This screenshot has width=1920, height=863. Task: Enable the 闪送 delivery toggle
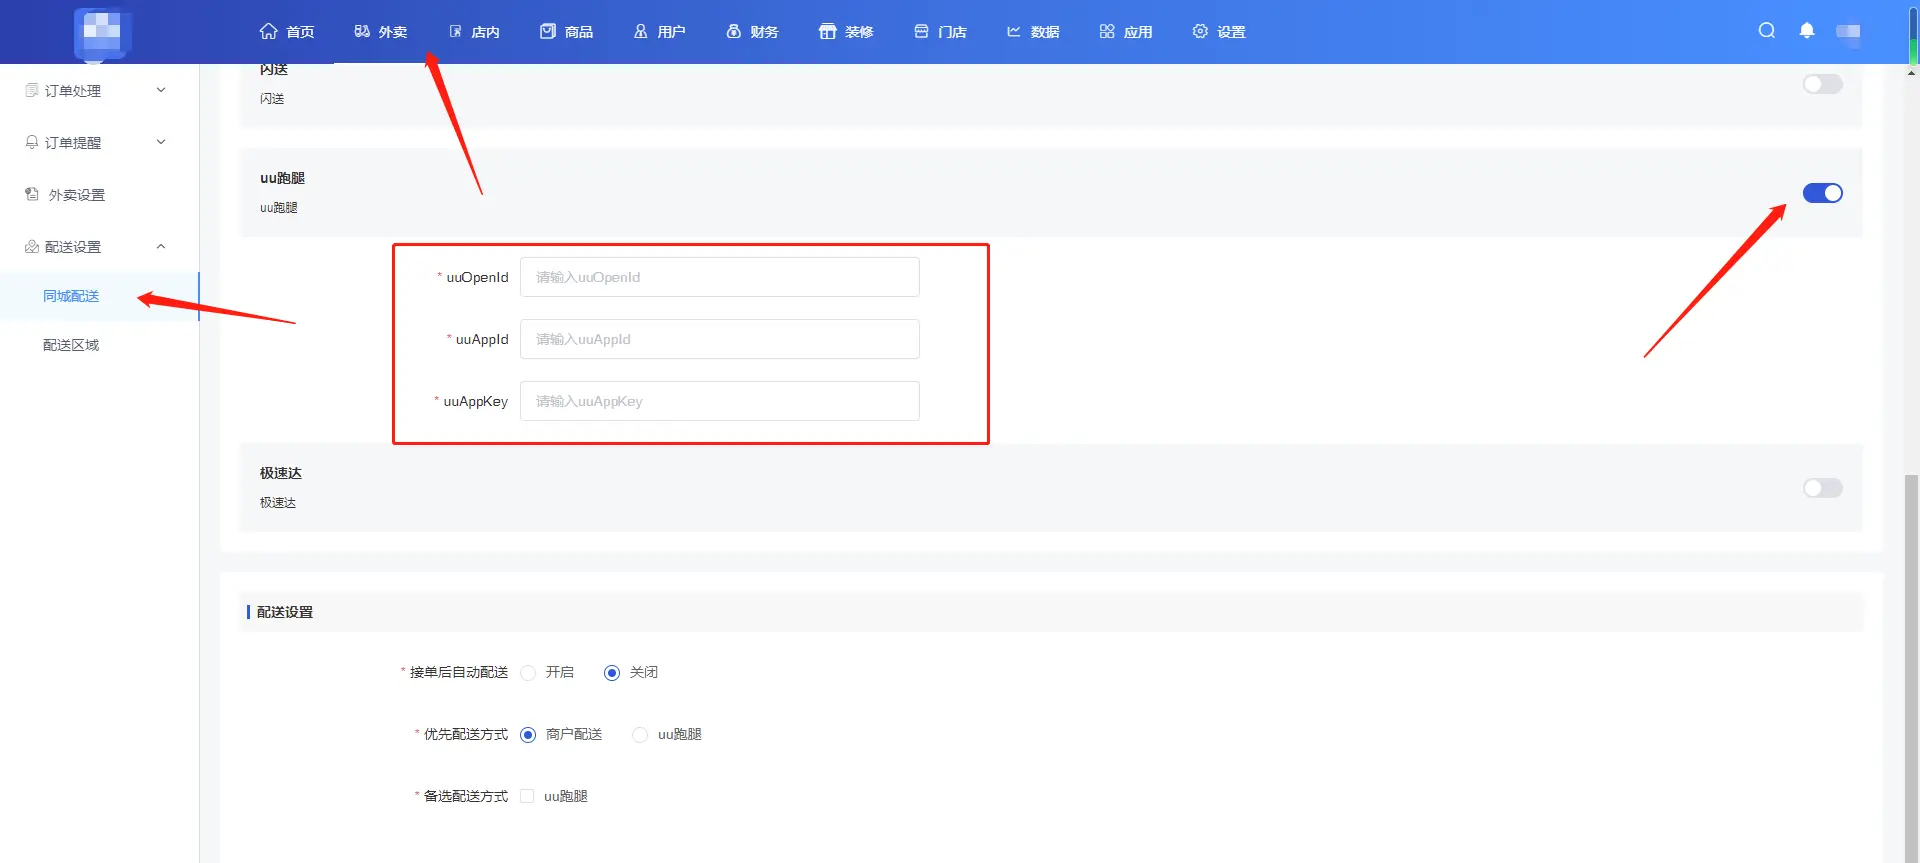point(1822,84)
